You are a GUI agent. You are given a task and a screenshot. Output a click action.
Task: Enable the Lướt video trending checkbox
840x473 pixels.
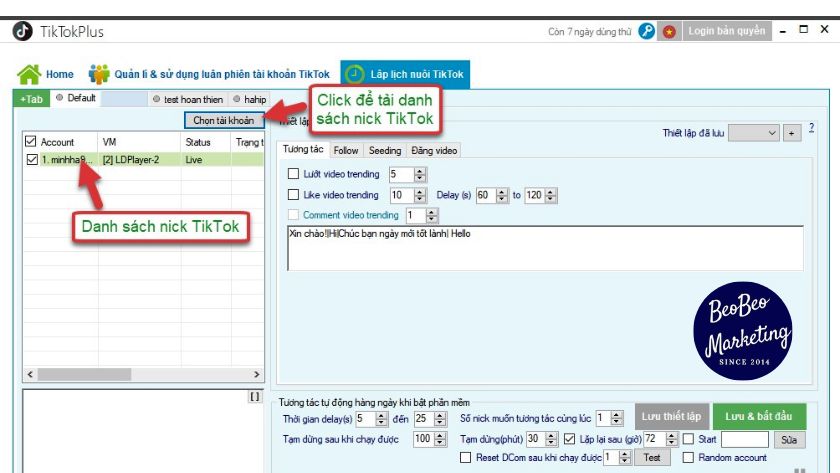coord(293,174)
